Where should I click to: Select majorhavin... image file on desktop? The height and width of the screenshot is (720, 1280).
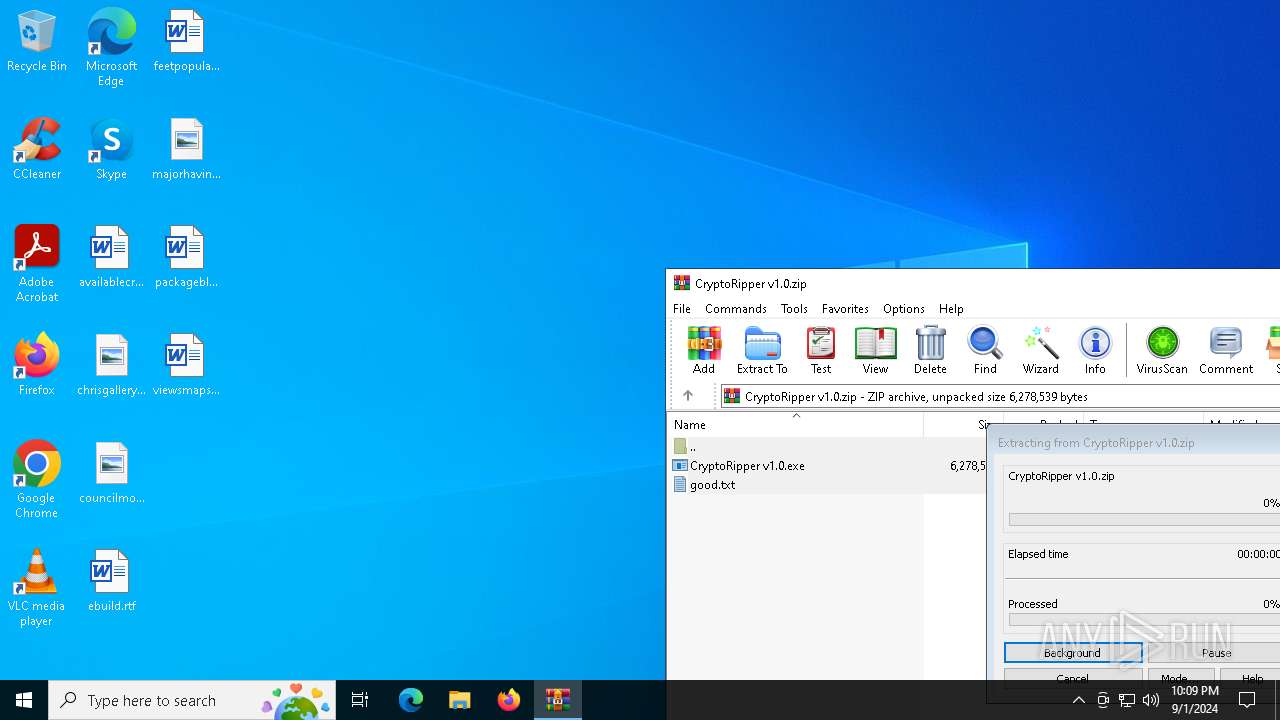tap(186, 150)
